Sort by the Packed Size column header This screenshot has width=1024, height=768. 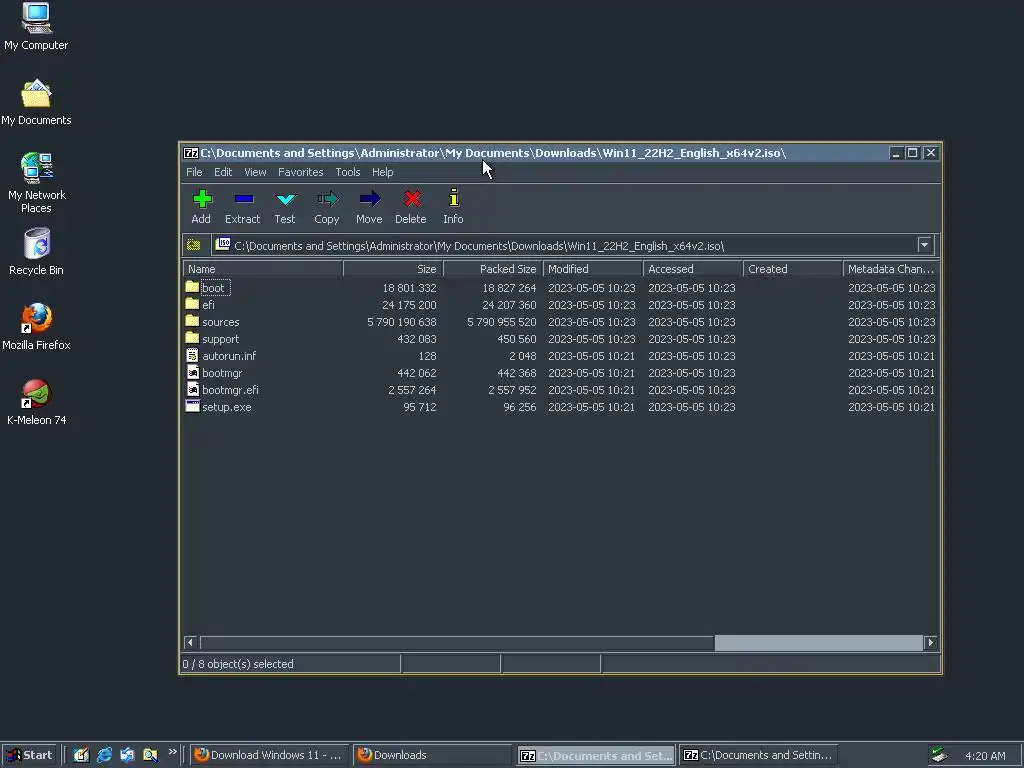tap(493, 268)
